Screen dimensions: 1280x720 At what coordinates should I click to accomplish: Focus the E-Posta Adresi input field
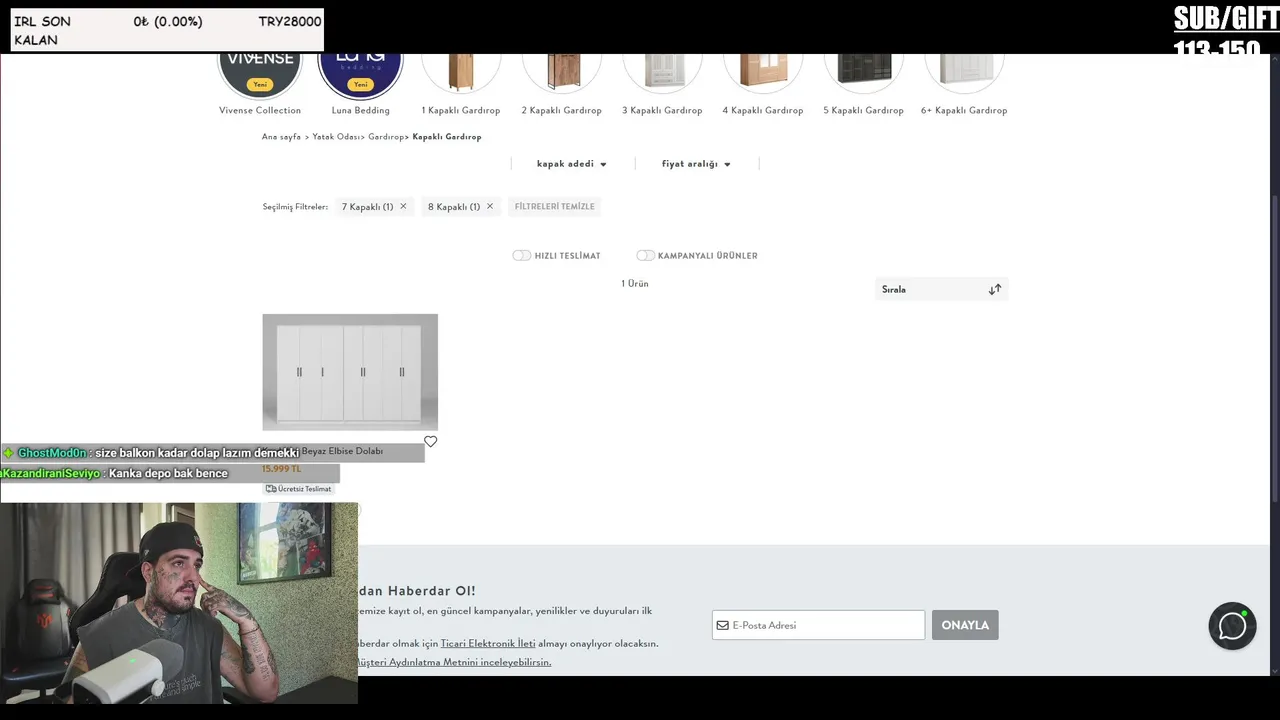click(x=818, y=625)
